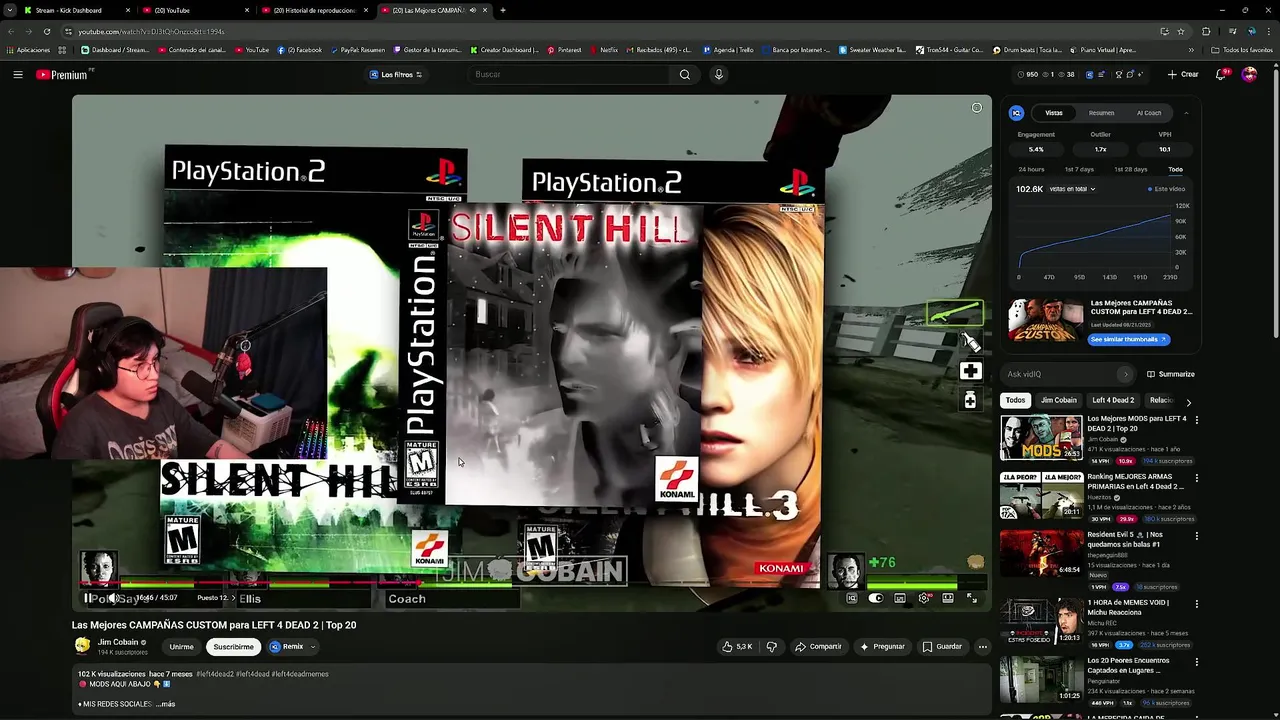Open the vistas en total dropdown

(x=1072, y=189)
